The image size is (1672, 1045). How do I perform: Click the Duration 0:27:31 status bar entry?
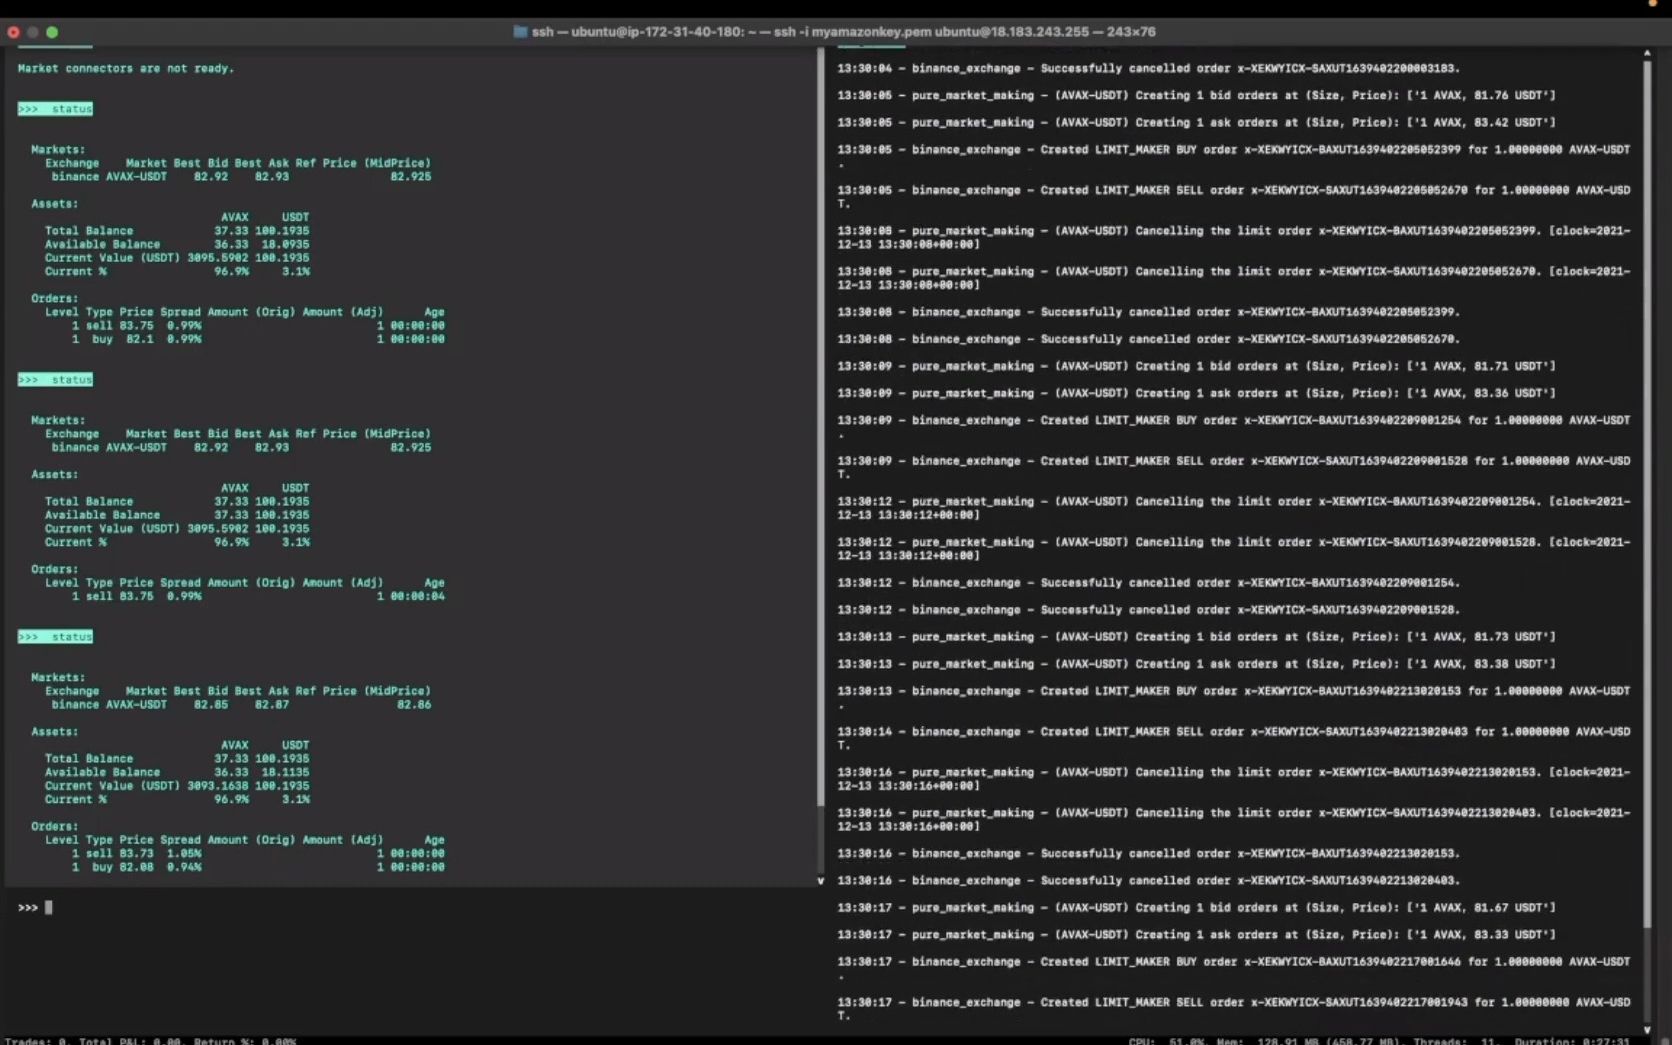(1572, 1041)
